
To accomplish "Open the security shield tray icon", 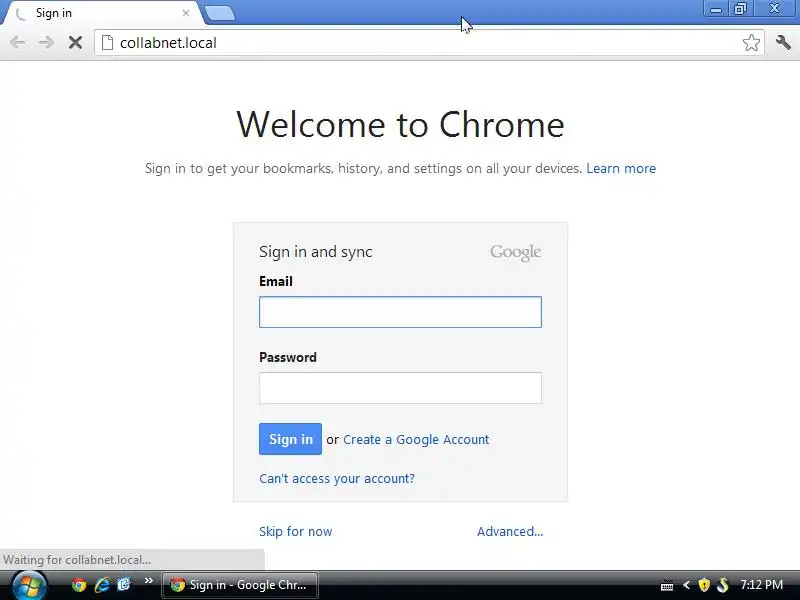I will coord(704,585).
